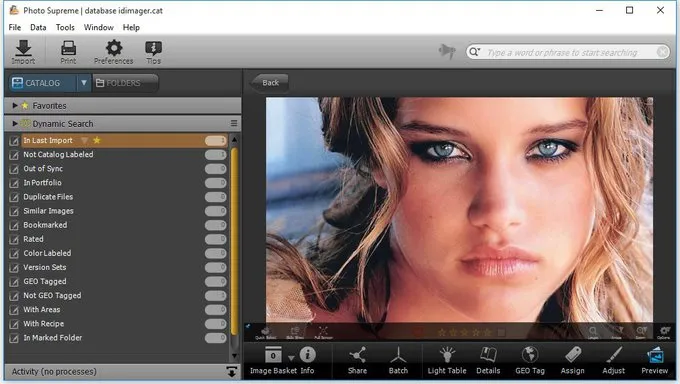Image resolution: width=680 pixels, height=384 pixels.
Task: Click the list scrollbar down arrow
Action: [x=234, y=356]
